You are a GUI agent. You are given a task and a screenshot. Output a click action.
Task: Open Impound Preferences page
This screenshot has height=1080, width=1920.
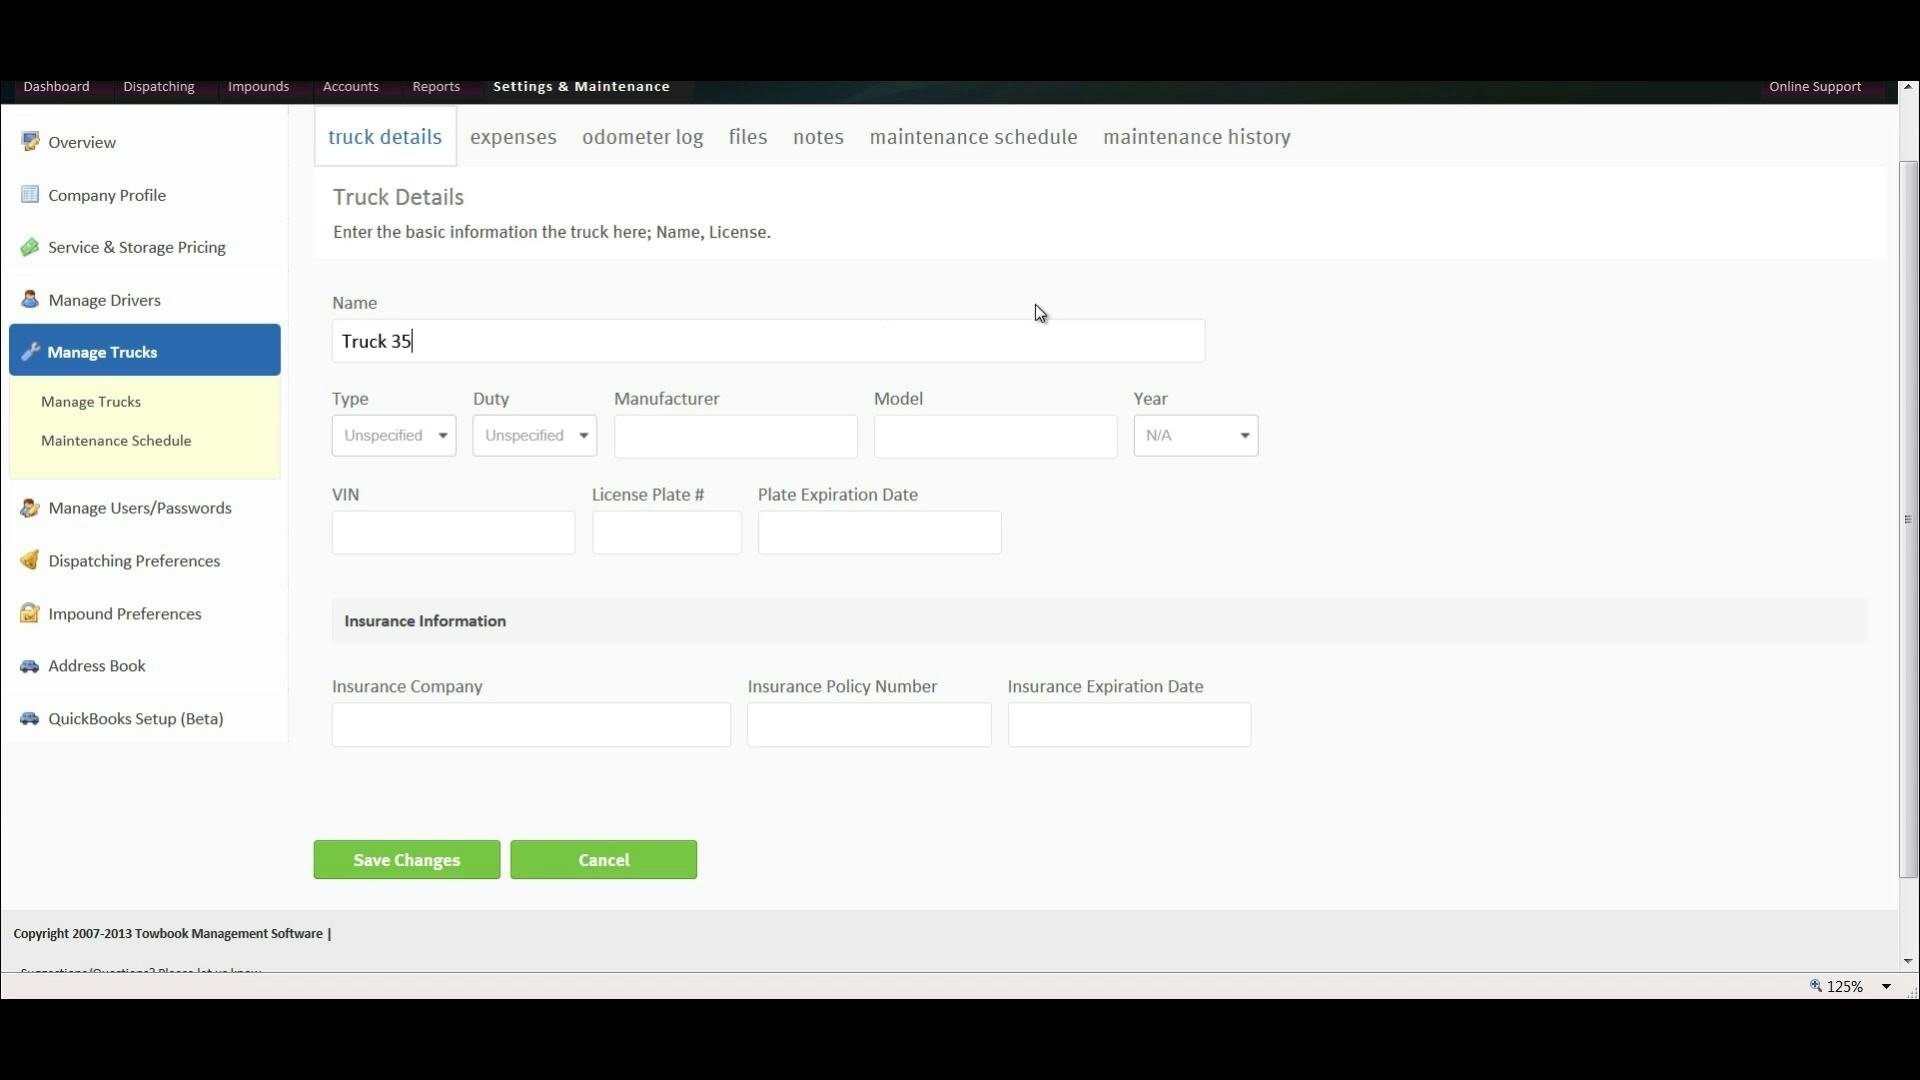pos(125,614)
